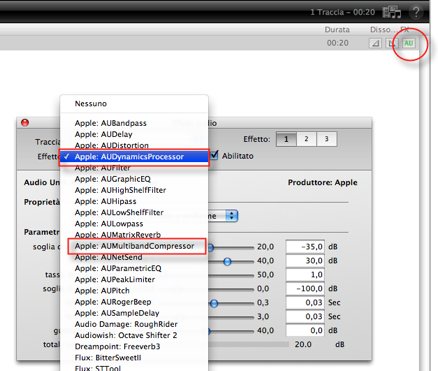Toggle the Abilitato checkbox
Viewport: 438px width, 371px height.
214,155
